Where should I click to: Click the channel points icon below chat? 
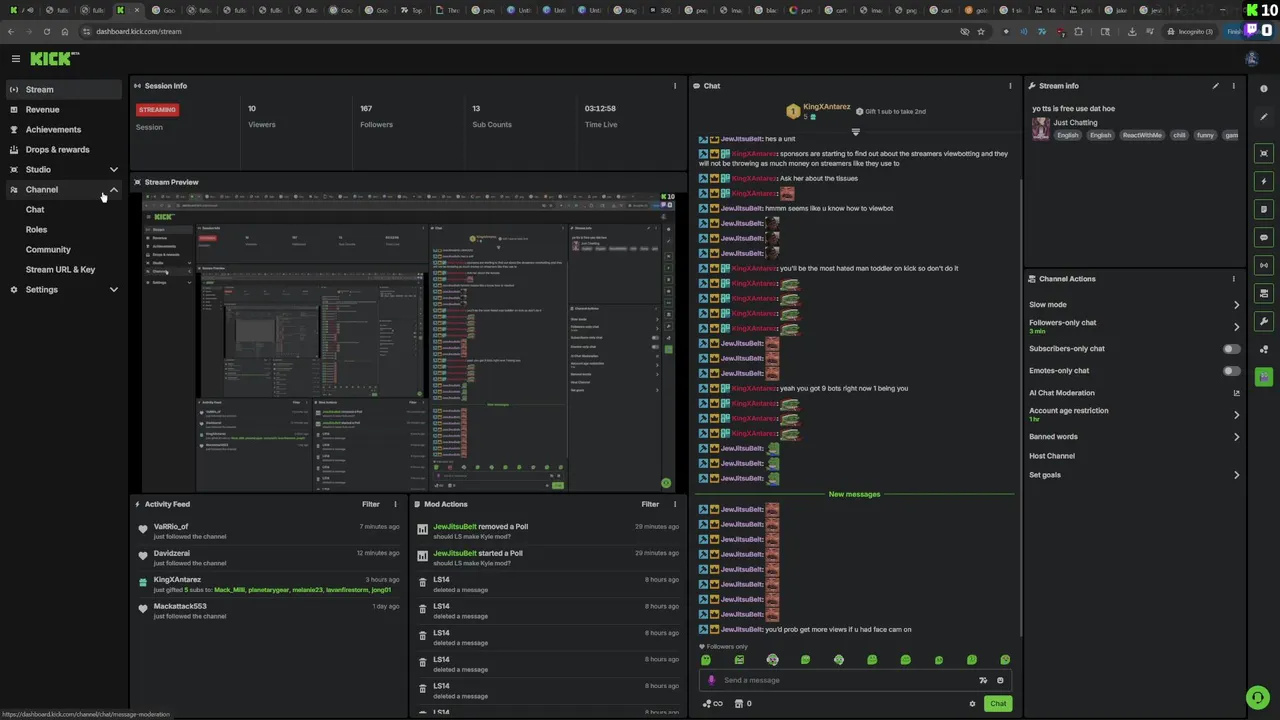pyautogui.click(x=713, y=704)
